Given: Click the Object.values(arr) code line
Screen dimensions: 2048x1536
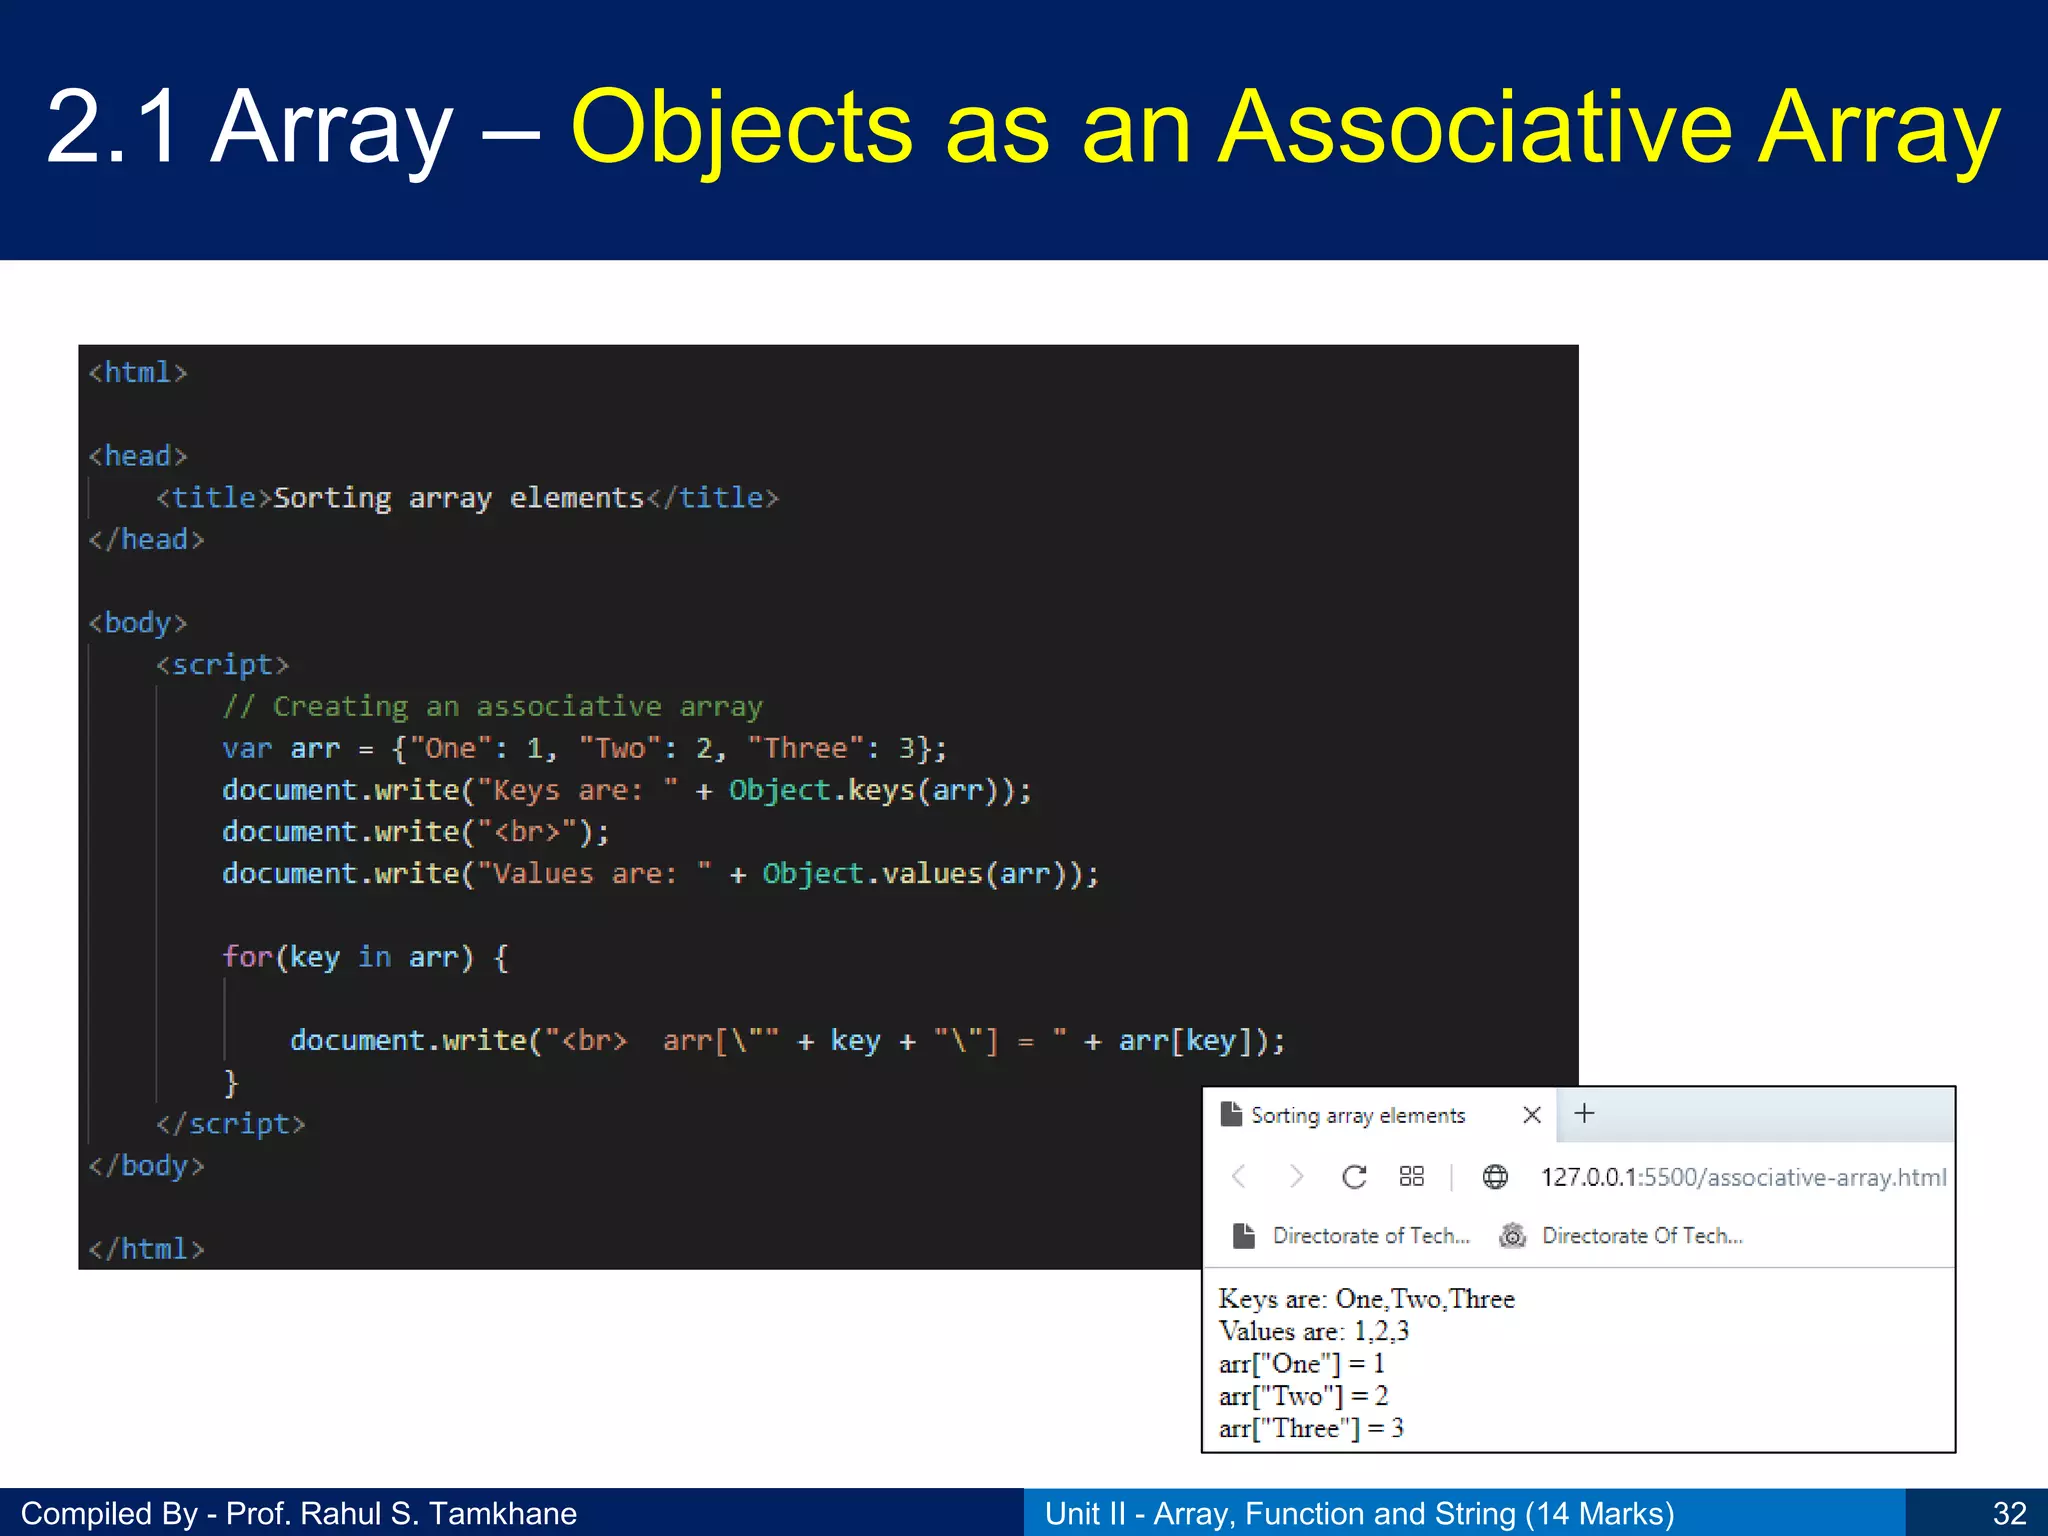Looking at the screenshot, I should (661, 874).
